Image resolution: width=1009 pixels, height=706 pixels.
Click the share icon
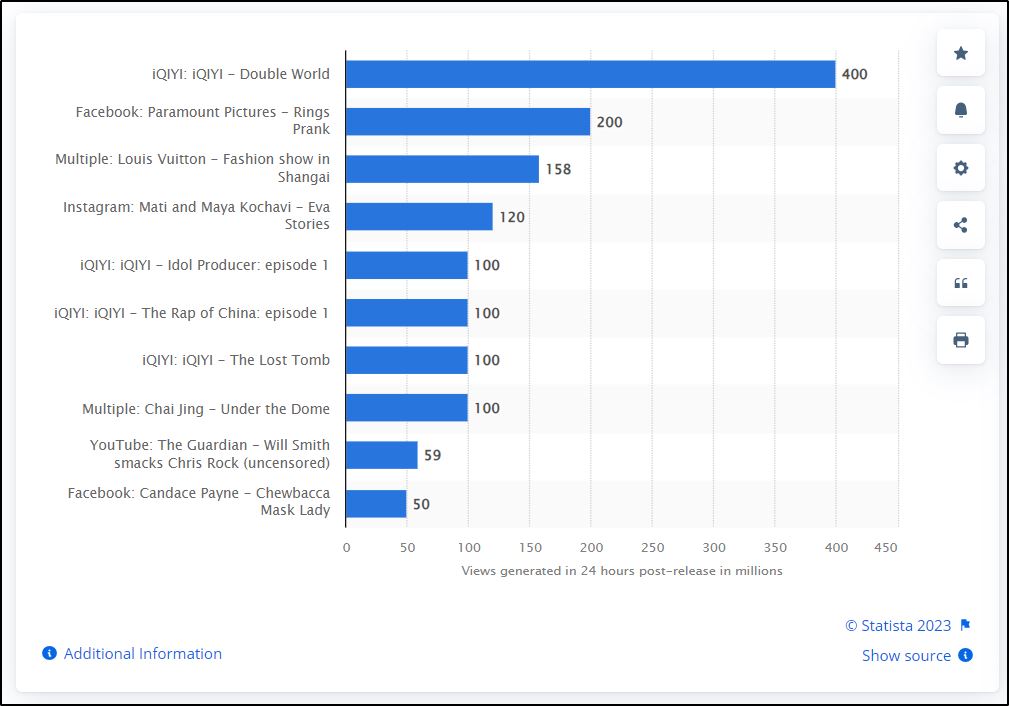pyautogui.click(x=960, y=224)
